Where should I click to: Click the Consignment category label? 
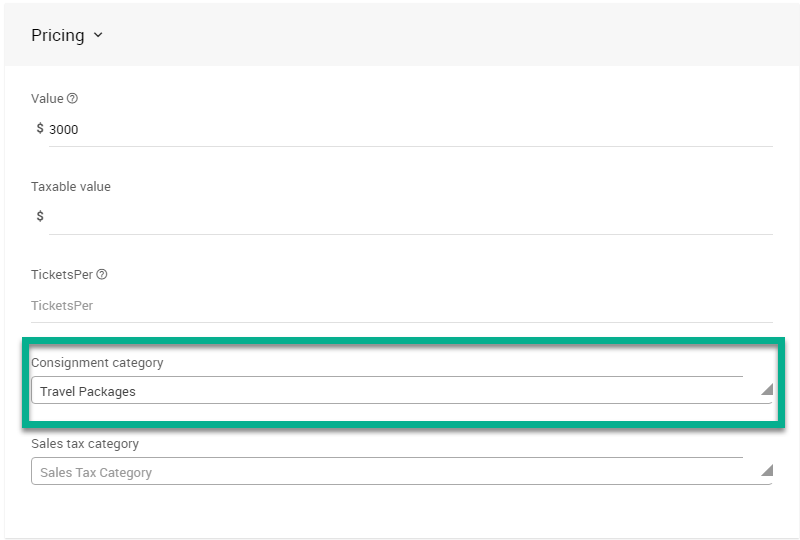[x=97, y=362]
